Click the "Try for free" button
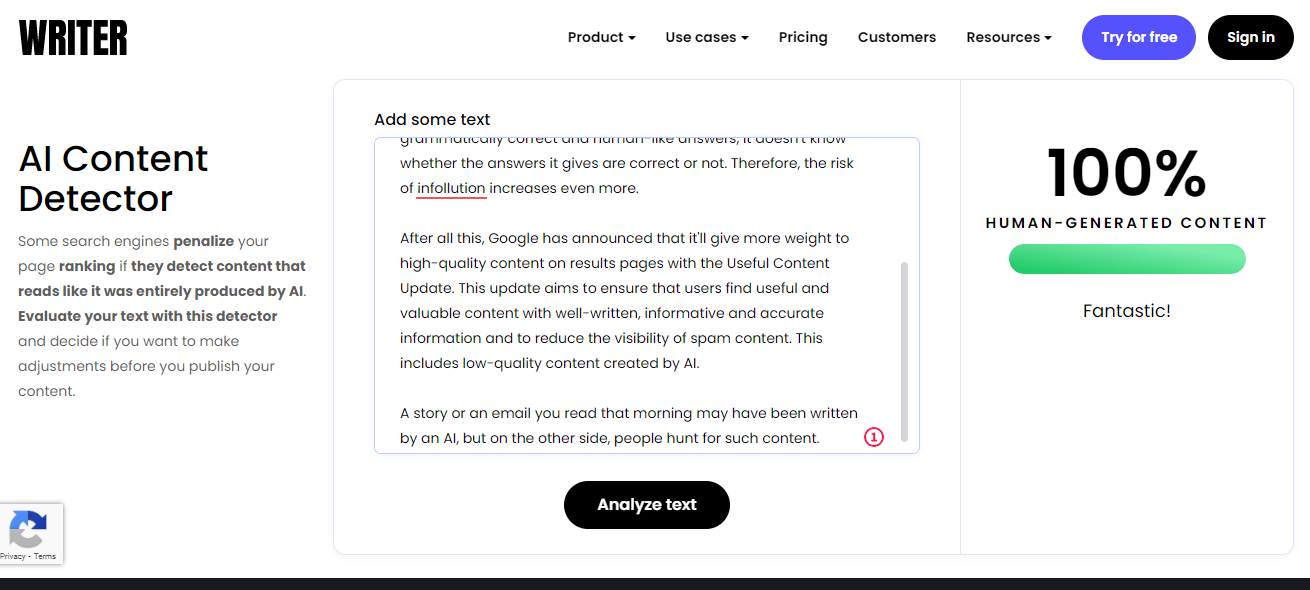 pyautogui.click(x=1138, y=37)
